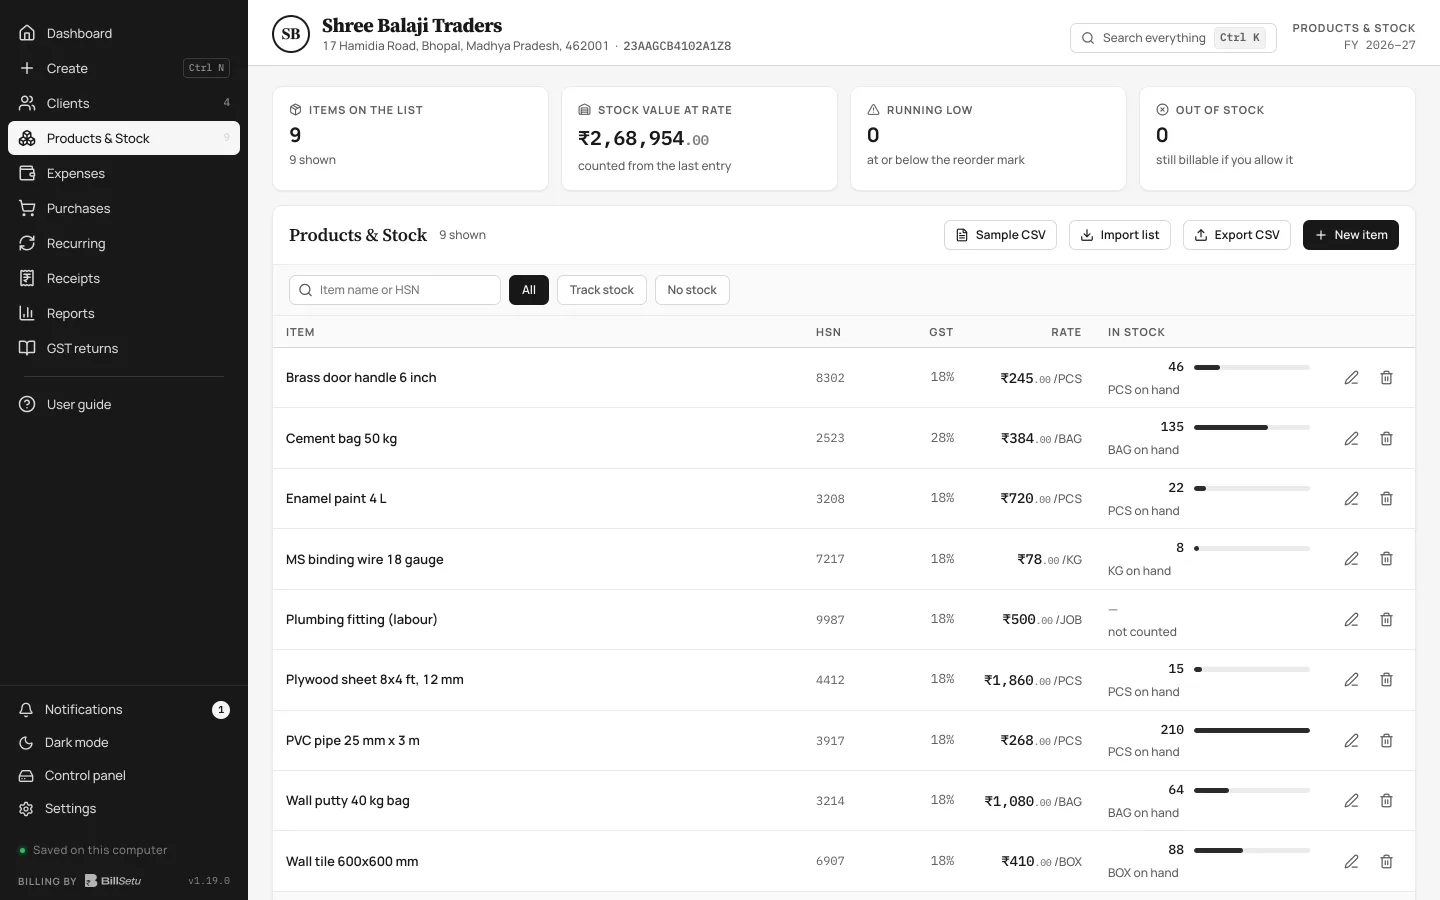Viewport: 1440px width, 900px height.
Task: Add a New item
Action: point(1351,235)
